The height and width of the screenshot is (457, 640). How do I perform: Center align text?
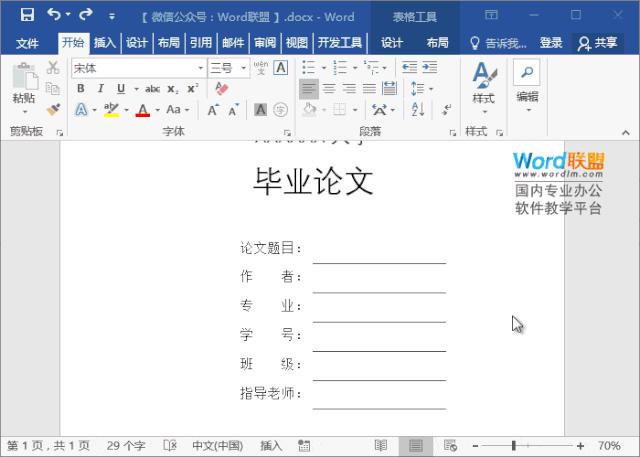pos(329,89)
